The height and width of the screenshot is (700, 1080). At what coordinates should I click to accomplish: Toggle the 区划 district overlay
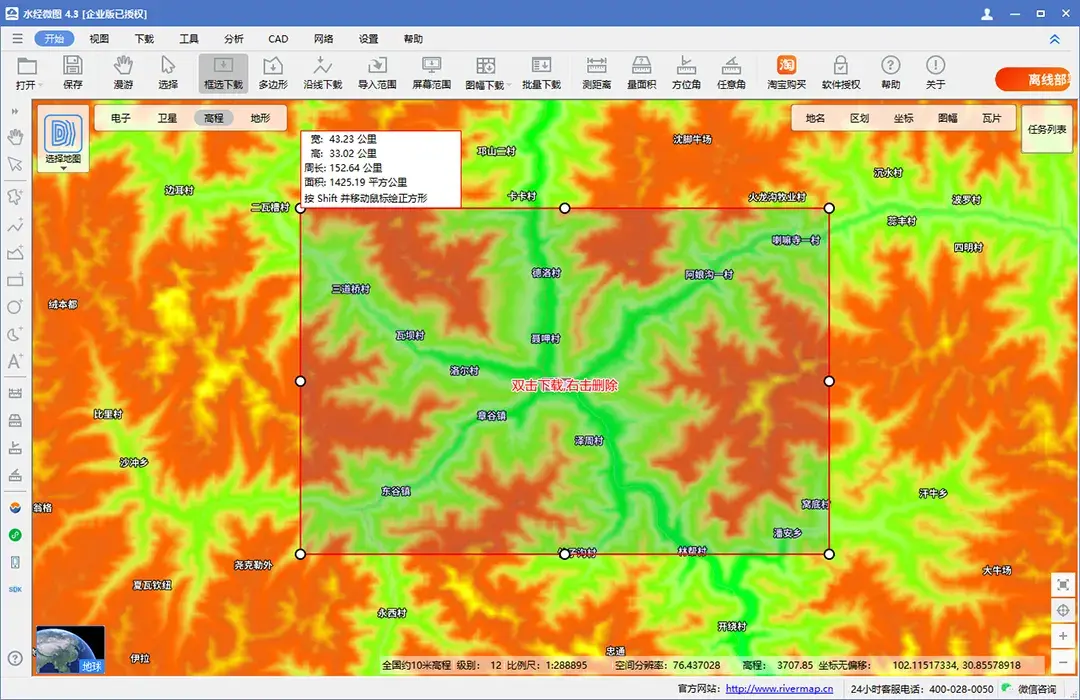point(860,119)
